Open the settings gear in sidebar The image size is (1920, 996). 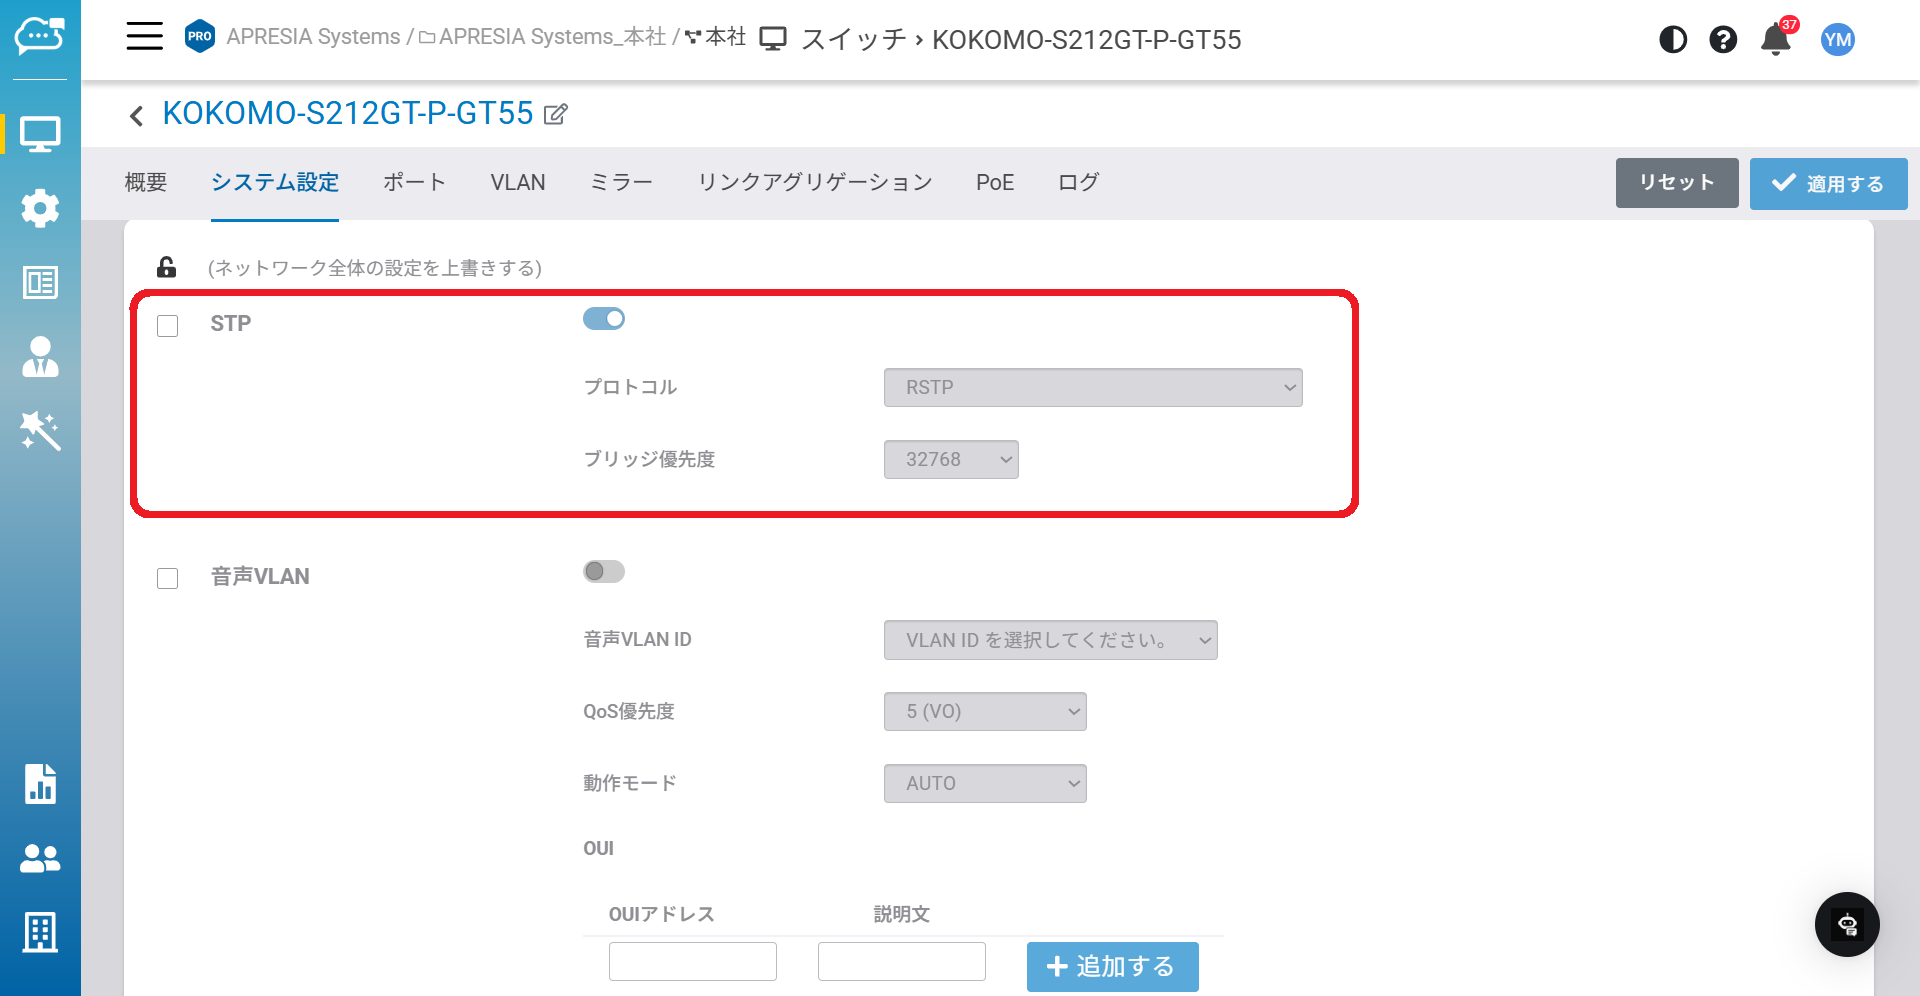pos(40,208)
